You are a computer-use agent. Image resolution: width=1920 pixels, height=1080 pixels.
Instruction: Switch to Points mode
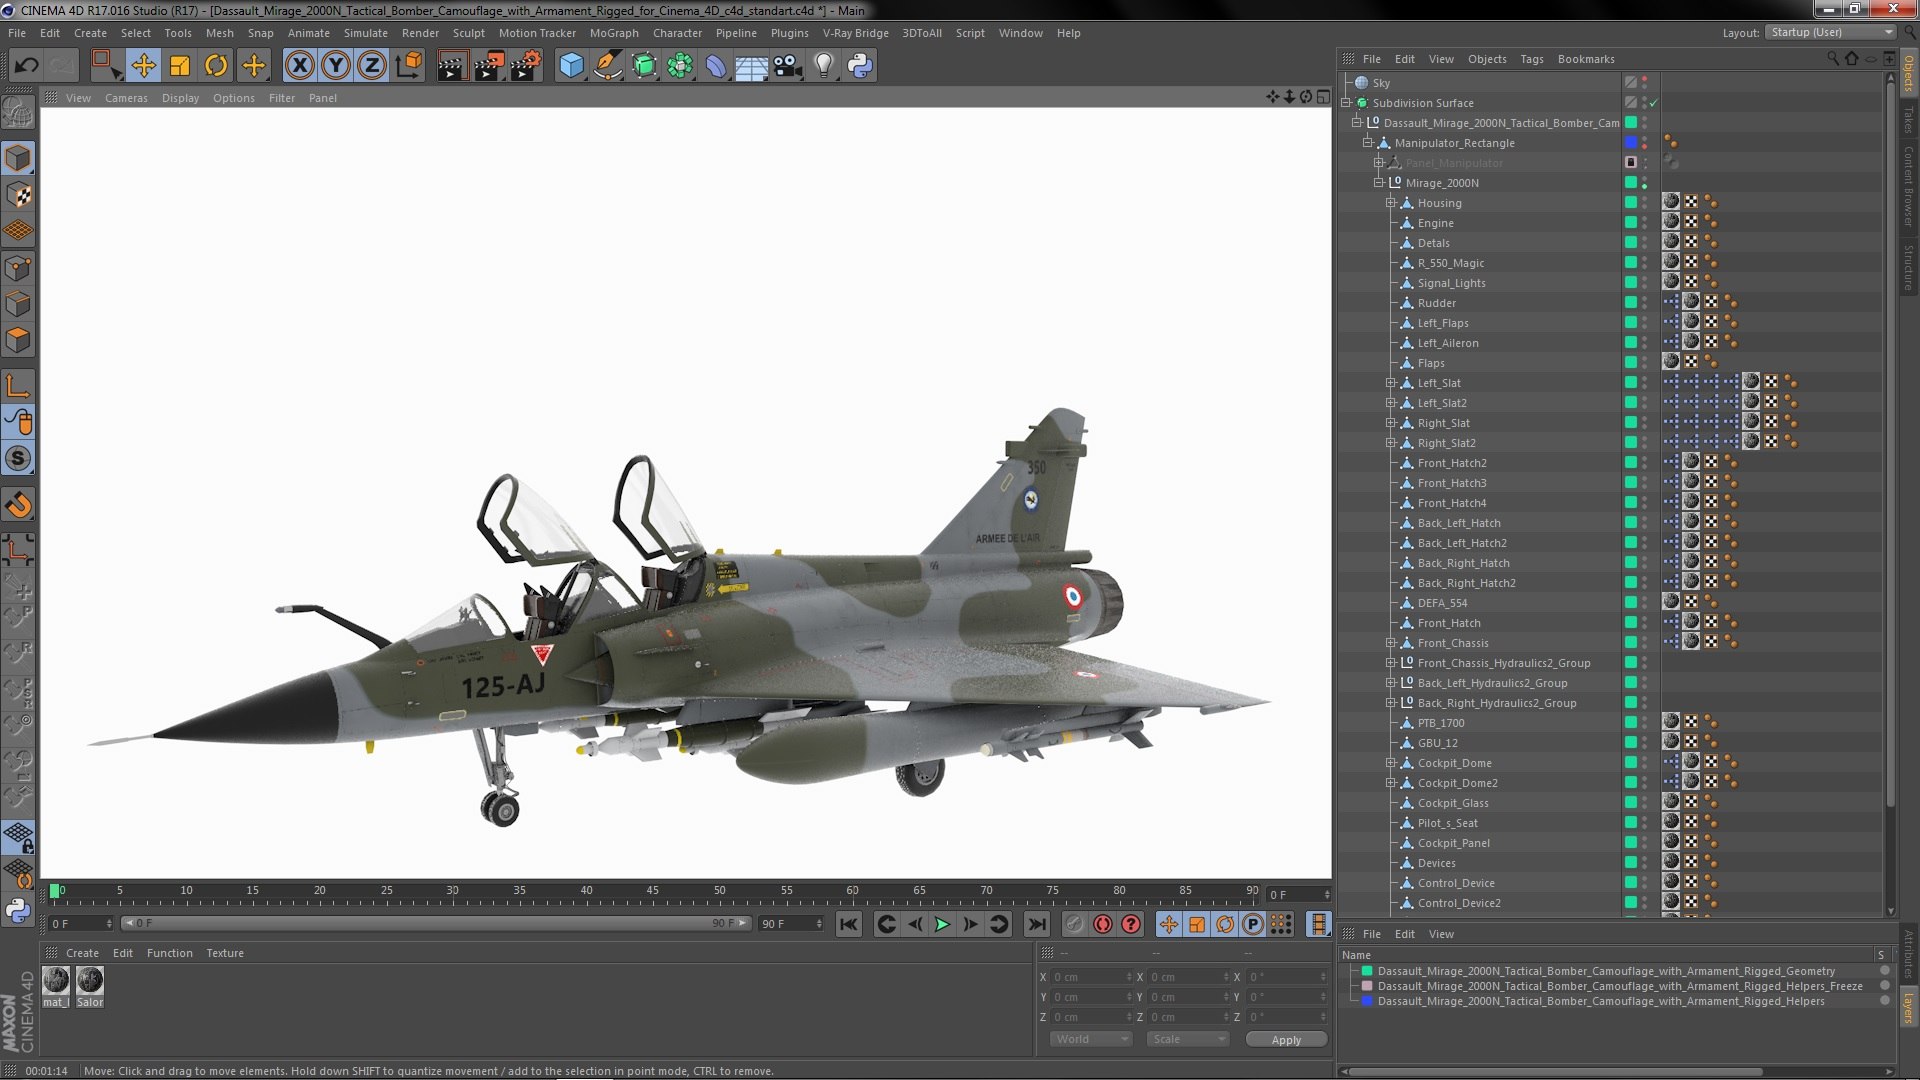pos(18,268)
